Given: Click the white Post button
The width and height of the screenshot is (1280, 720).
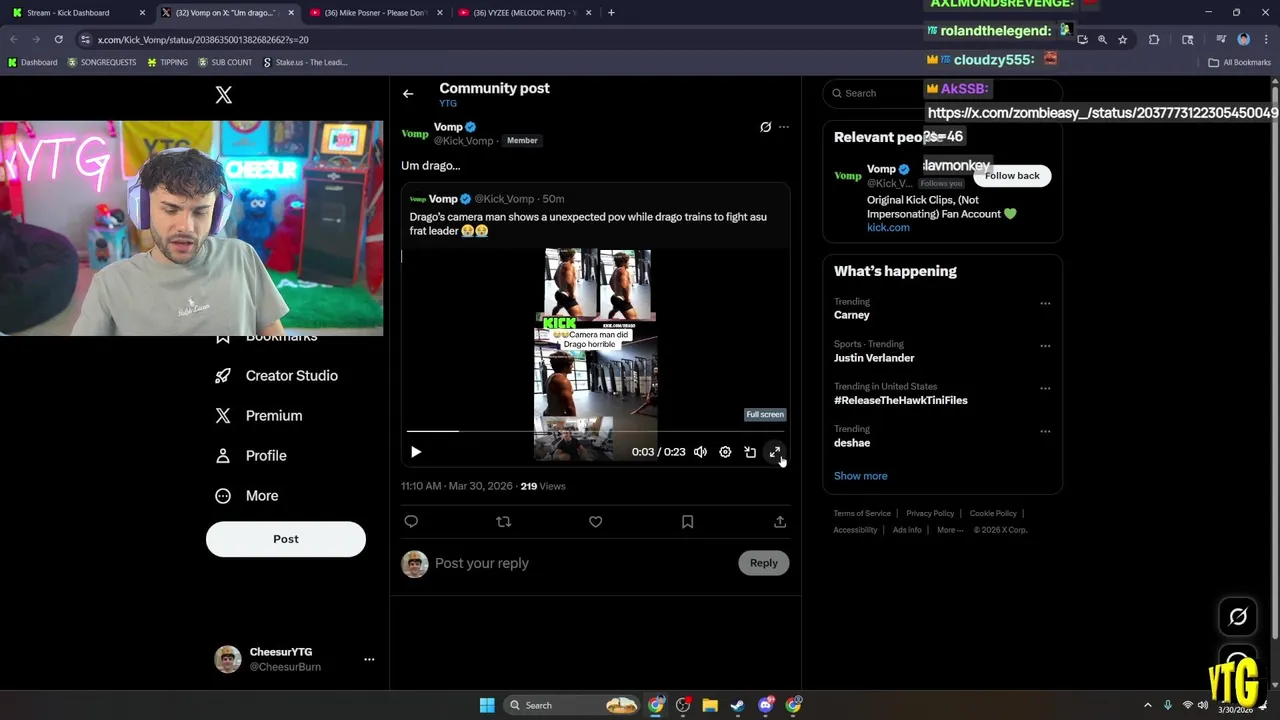Looking at the screenshot, I should pyautogui.click(x=286, y=539).
